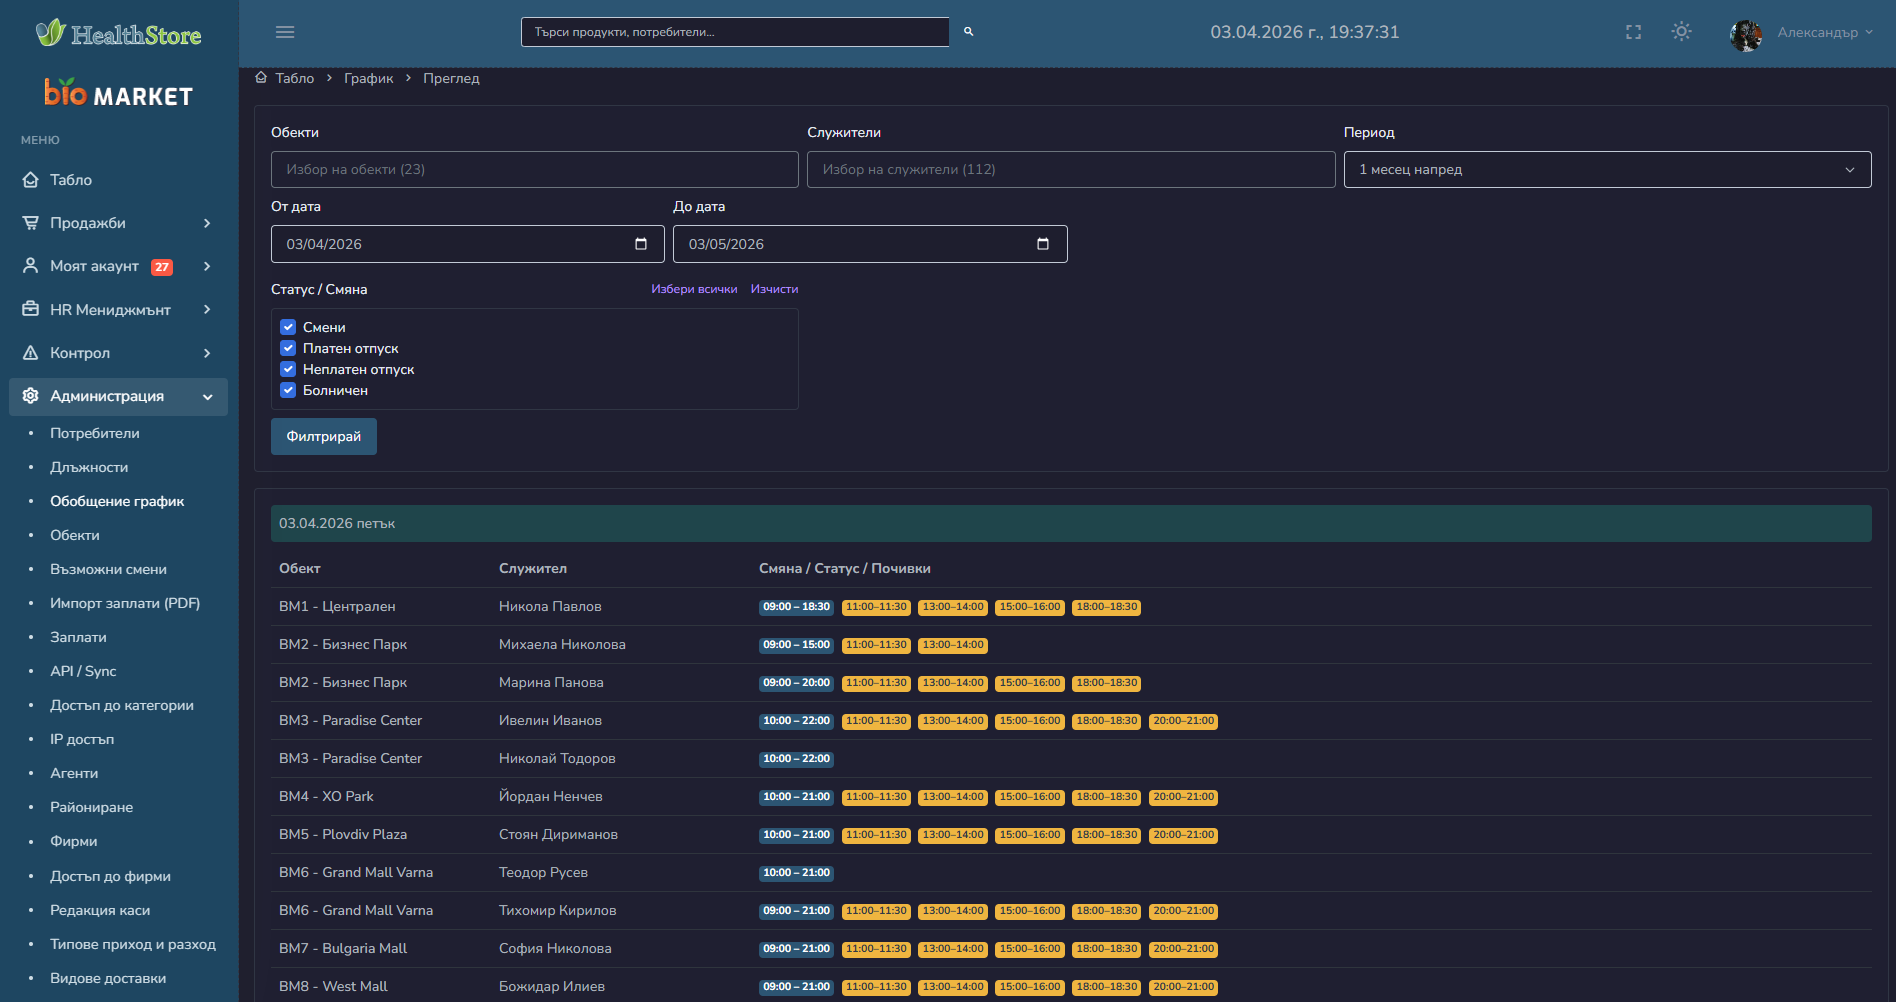Expand the Контрол submenu chevron
The width and height of the screenshot is (1896, 1002).
tap(207, 353)
